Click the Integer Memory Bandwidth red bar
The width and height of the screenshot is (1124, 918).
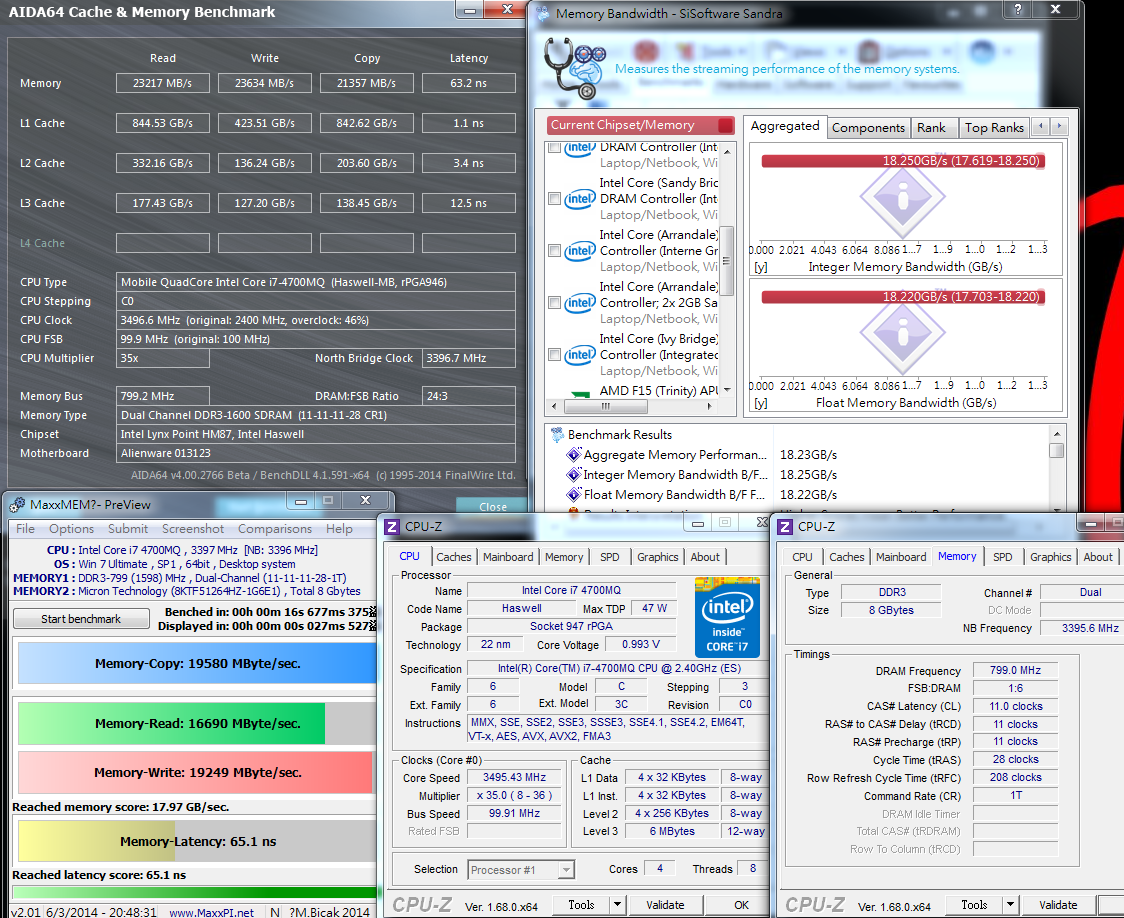click(x=902, y=161)
